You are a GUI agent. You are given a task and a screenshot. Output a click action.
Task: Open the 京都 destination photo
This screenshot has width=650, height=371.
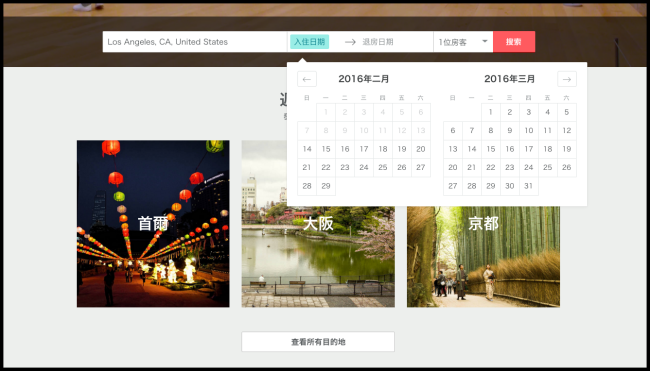click(483, 224)
